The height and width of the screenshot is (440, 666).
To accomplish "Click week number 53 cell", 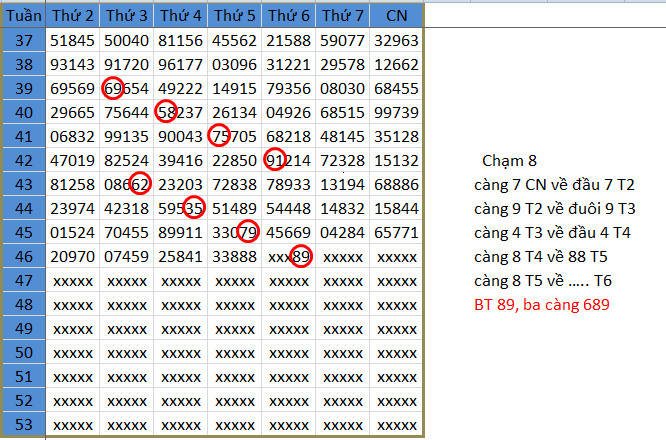I will tap(24, 424).
